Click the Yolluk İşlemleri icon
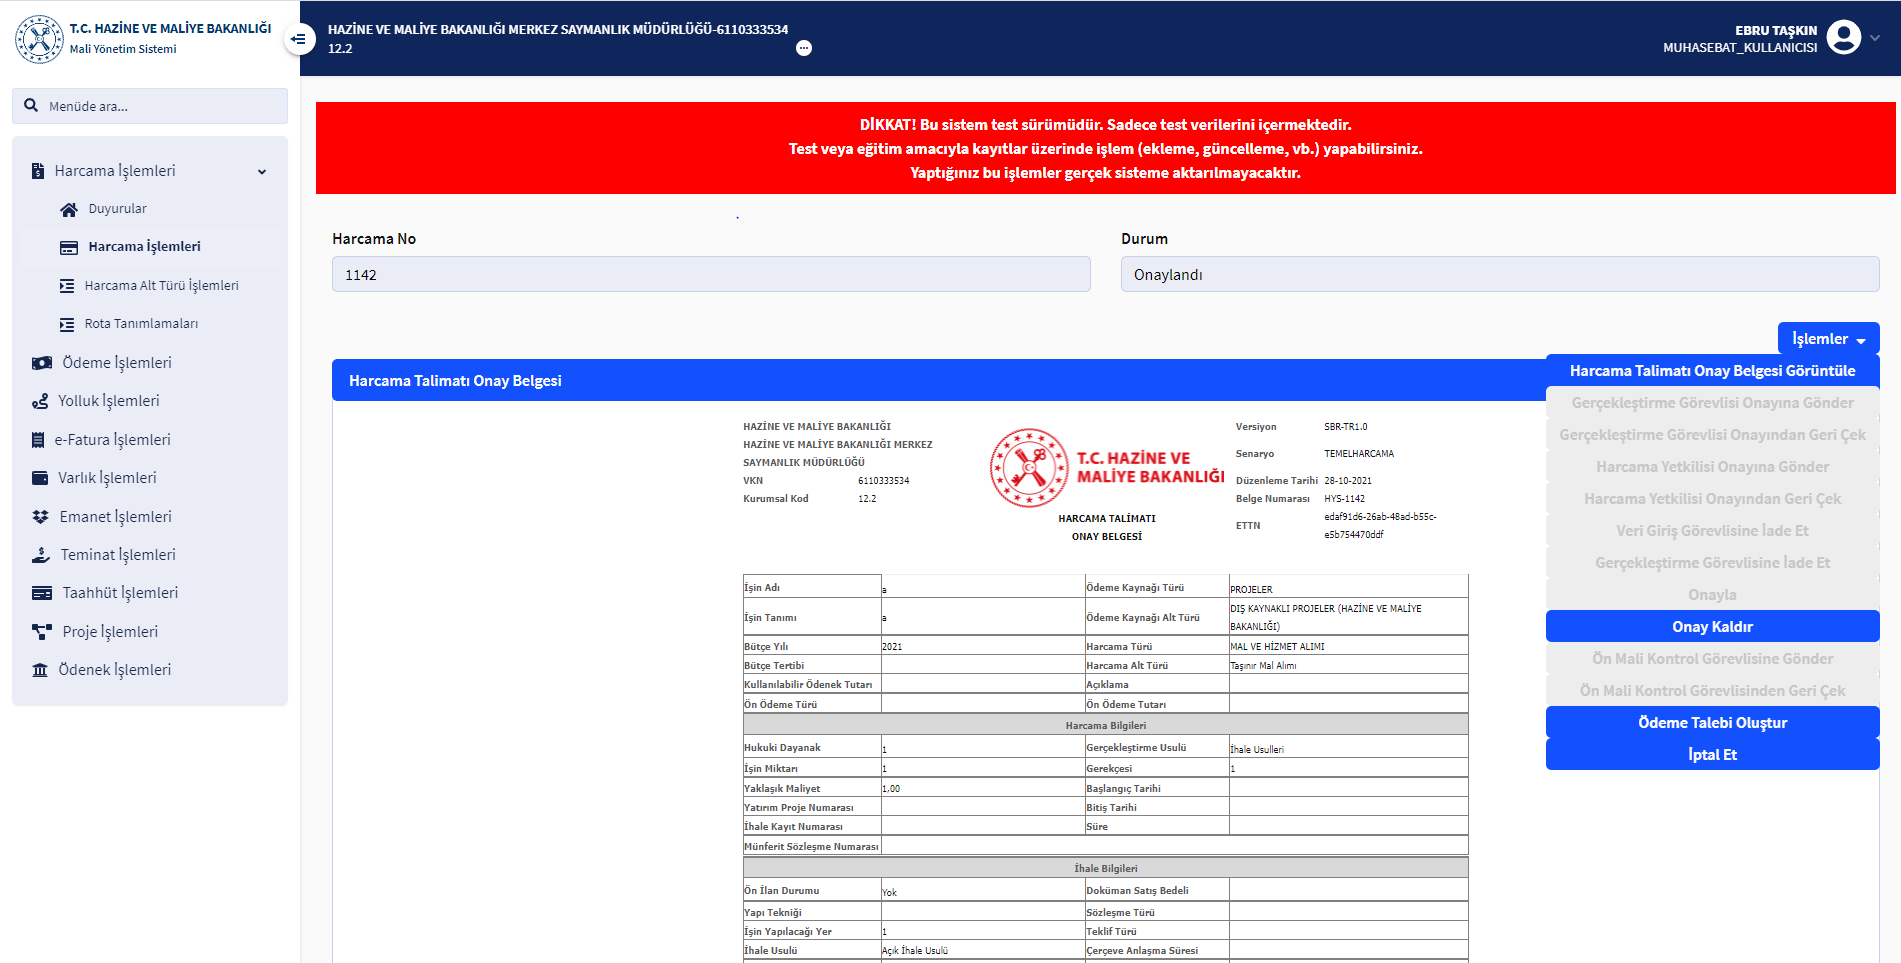Image resolution: width=1901 pixels, height=963 pixels. pos(40,401)
